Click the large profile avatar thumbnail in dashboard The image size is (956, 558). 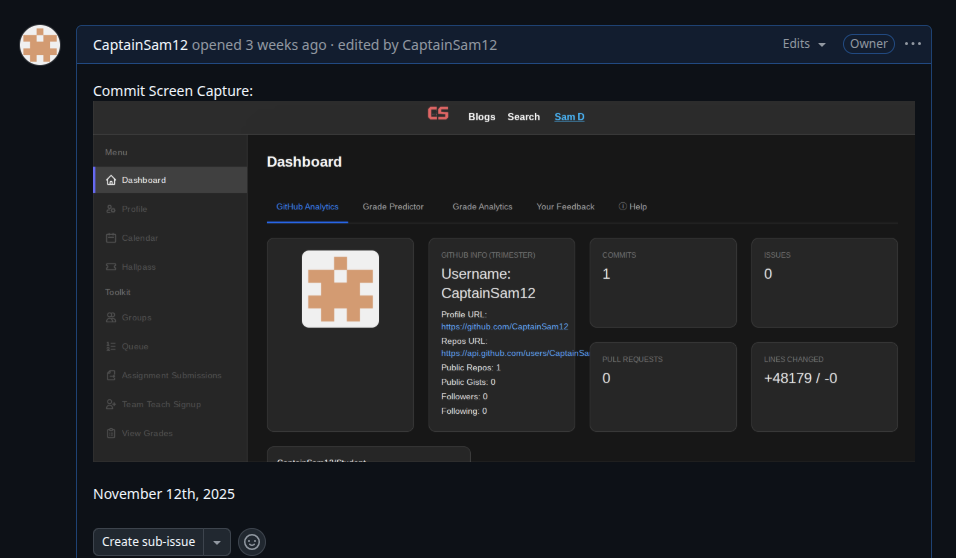(340, 289)
